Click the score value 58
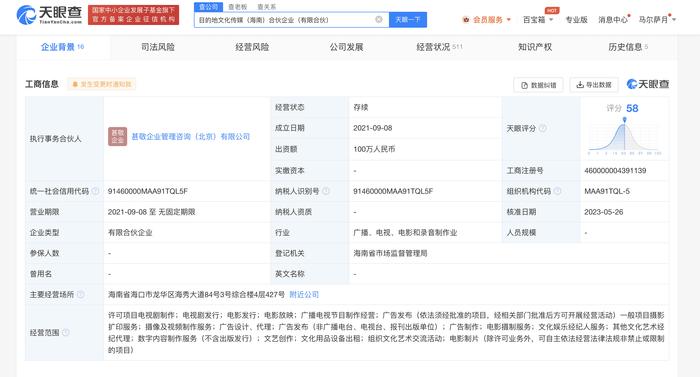The height and width of the screenshot is (377, 700). click(632, 108)
